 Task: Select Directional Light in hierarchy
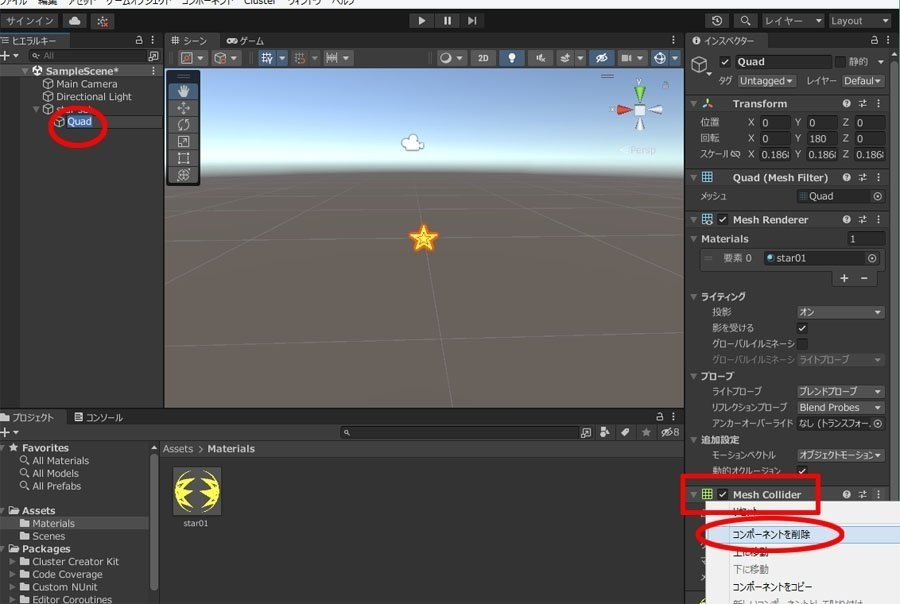[94, 96]
